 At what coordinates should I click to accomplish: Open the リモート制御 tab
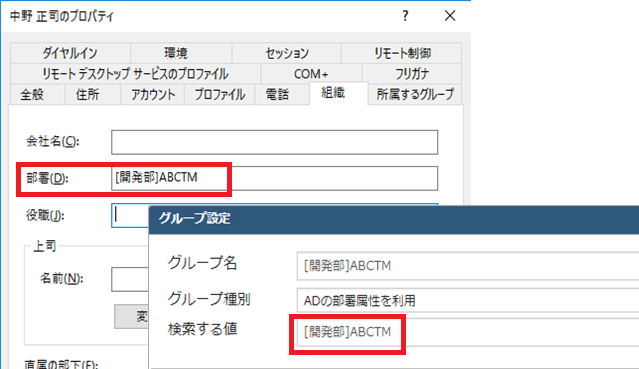[x=401, y=53]
